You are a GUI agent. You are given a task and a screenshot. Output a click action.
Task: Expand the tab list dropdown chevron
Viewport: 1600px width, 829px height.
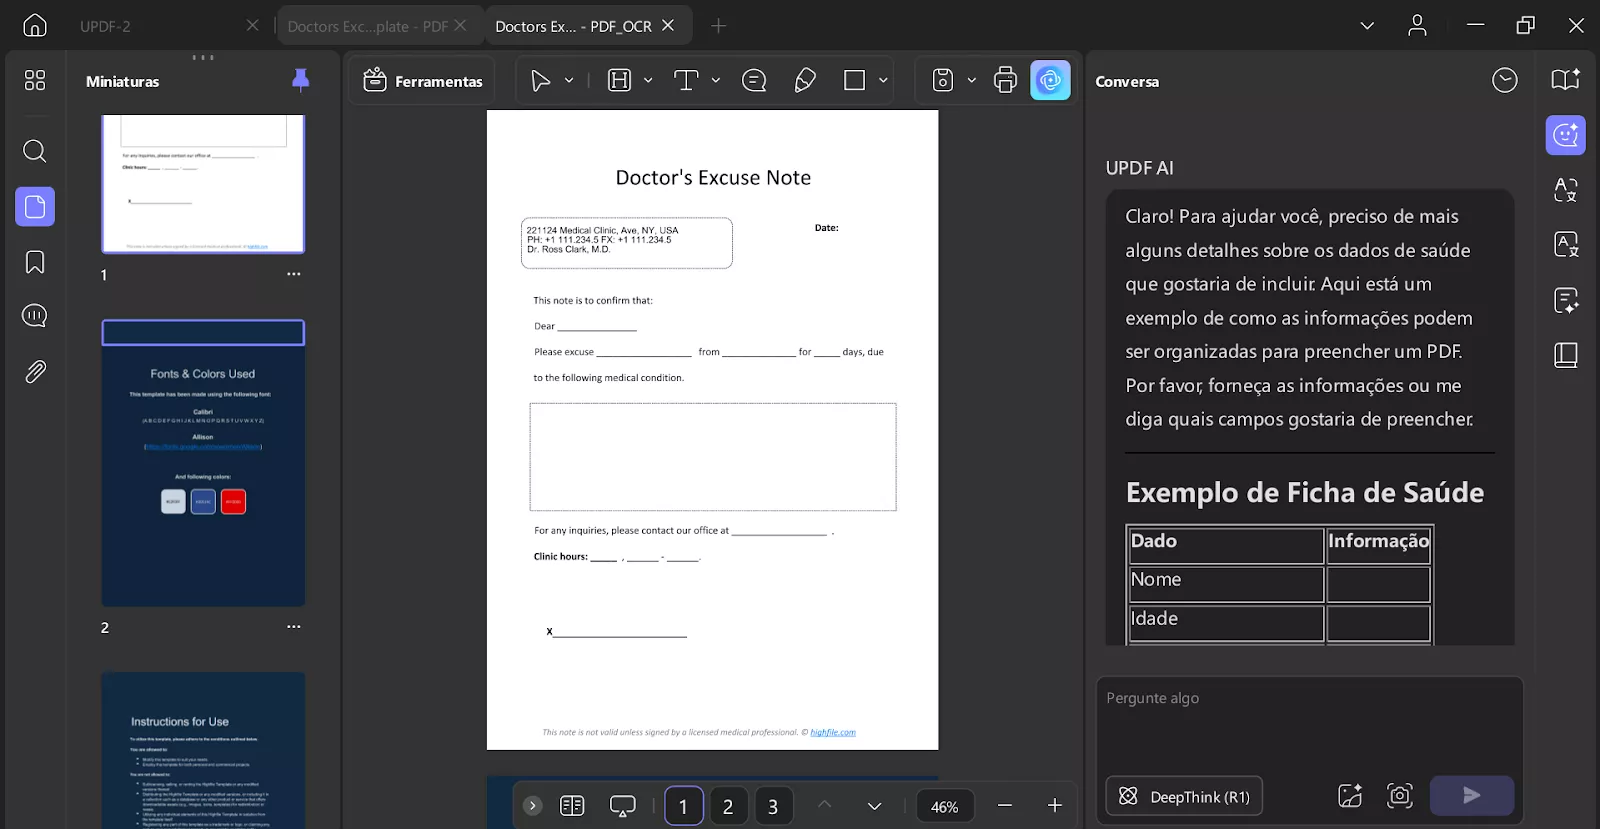click(x=1367, y=25)
